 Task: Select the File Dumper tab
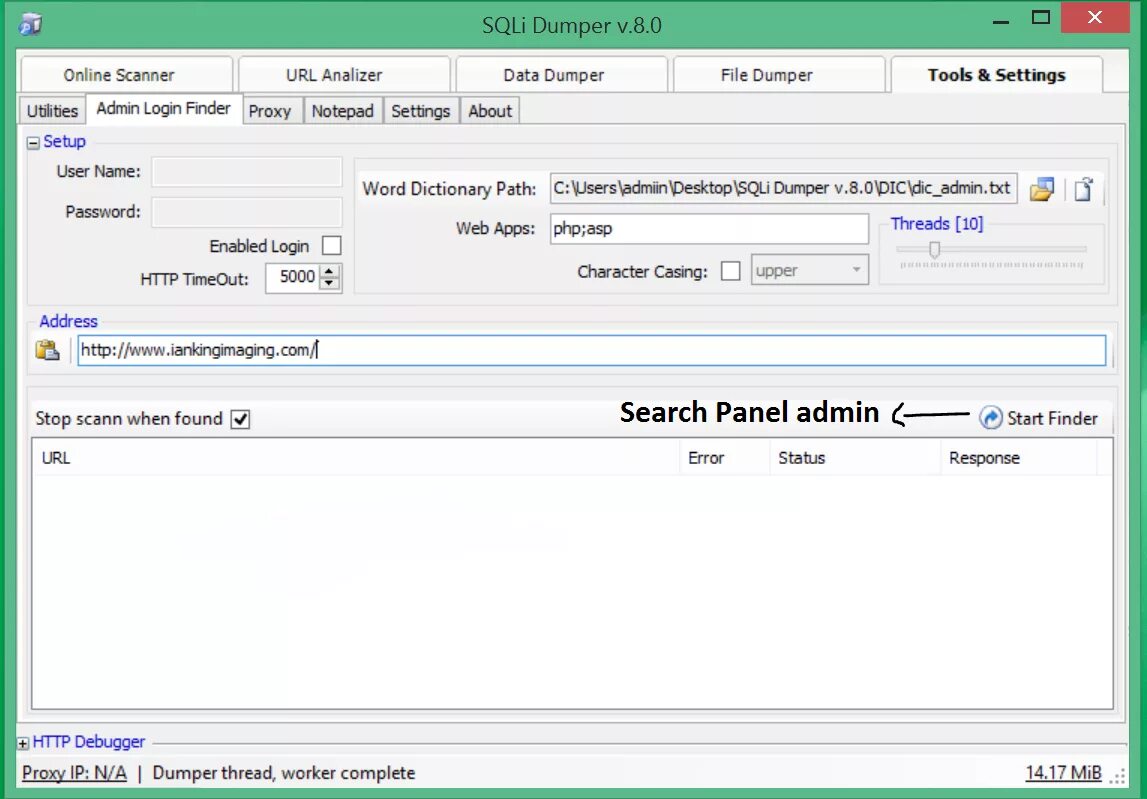tap(778, 75)
